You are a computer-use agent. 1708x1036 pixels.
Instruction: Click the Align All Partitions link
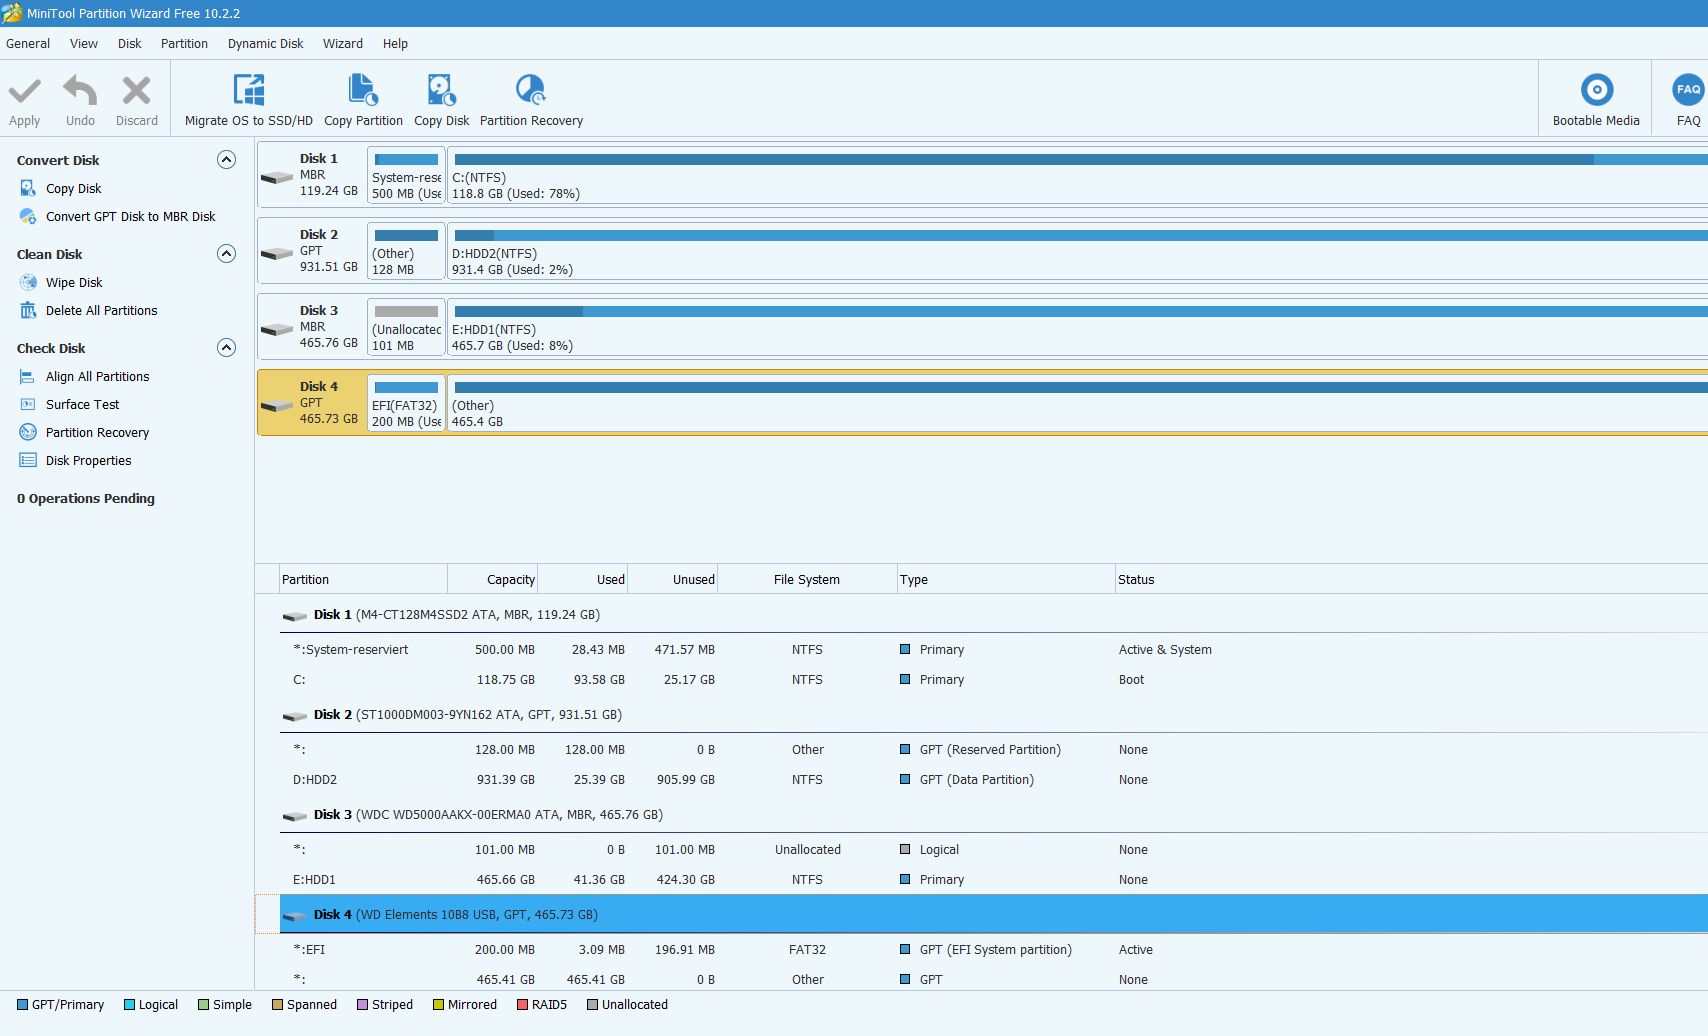click(98, 376)
